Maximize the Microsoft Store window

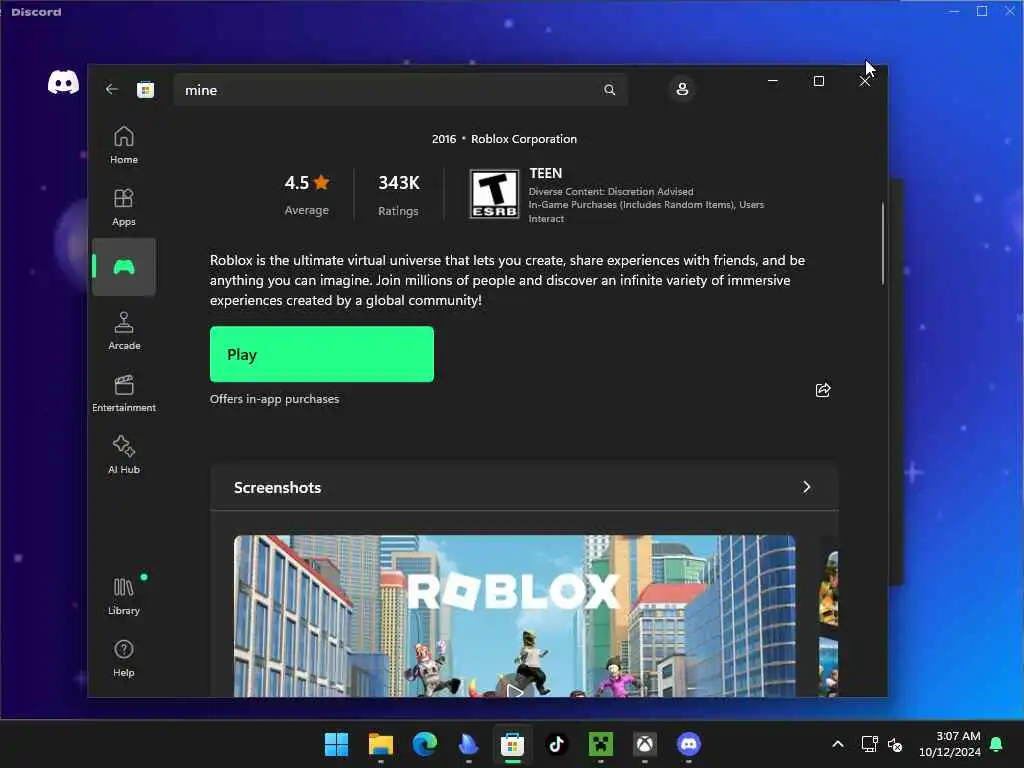coord(818,81)
